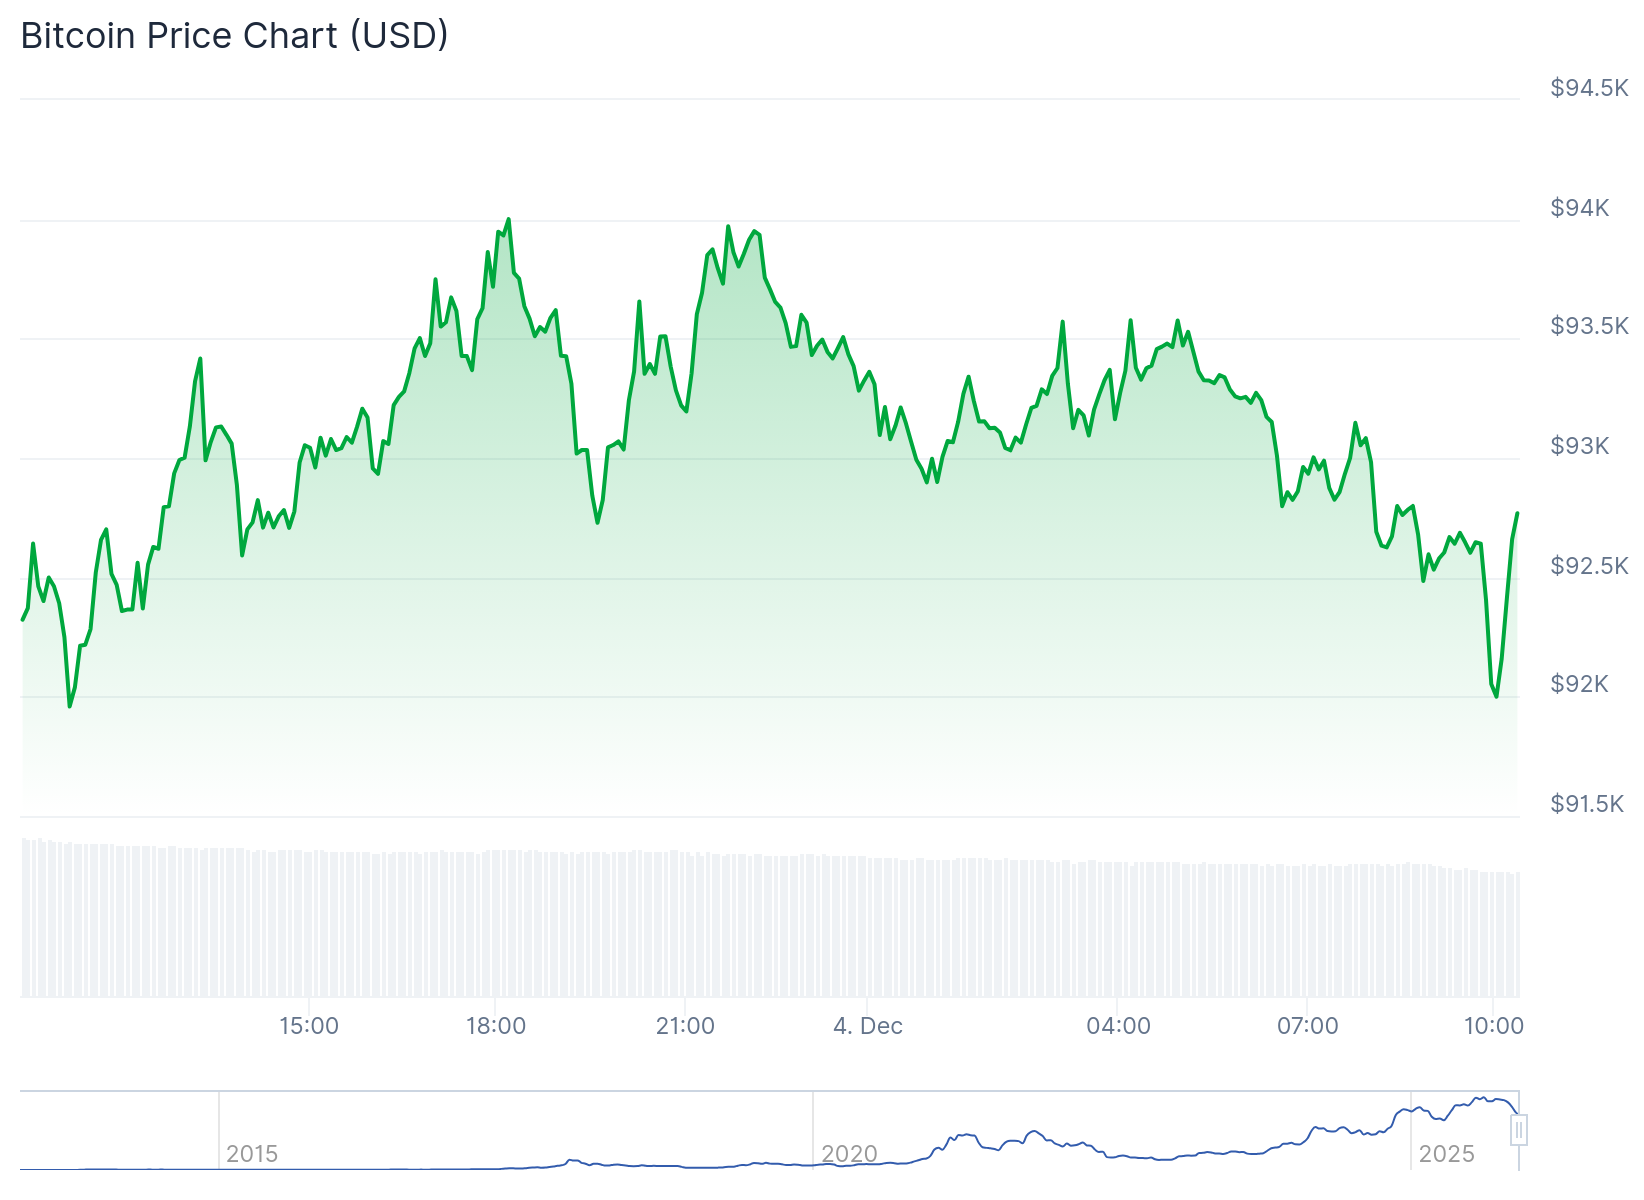1644x1200 pixels.
Task: Click the price peak near 18:00
Action: click(508, 219)
